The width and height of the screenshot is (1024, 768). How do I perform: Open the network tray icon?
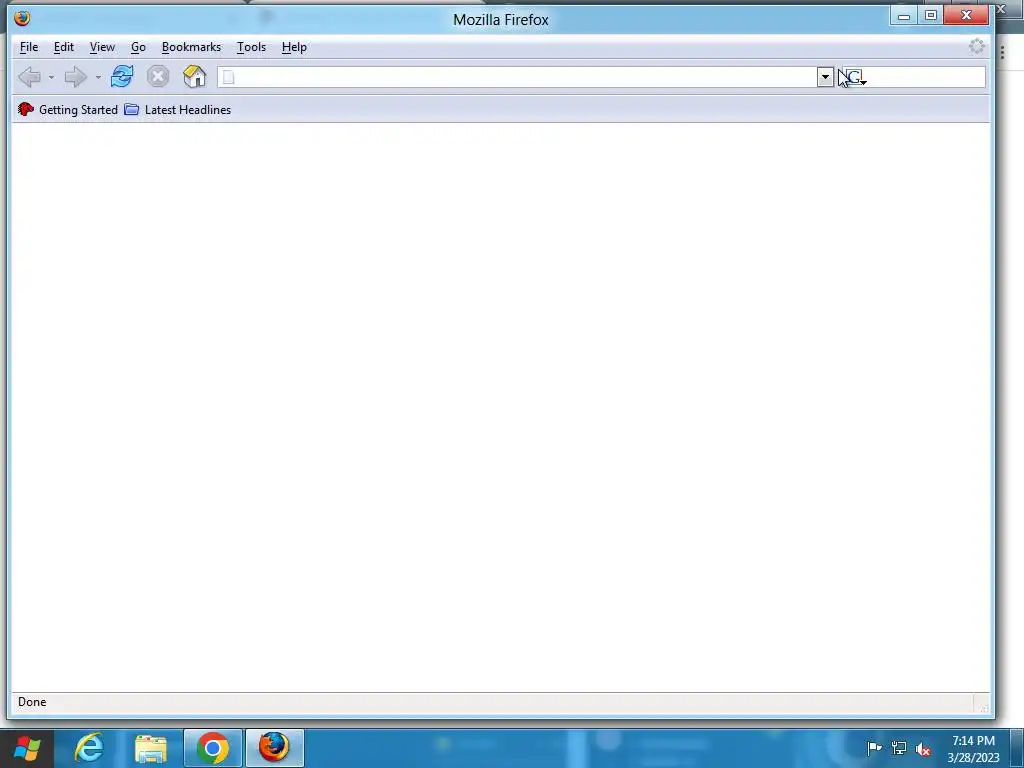tap(899, 748)
